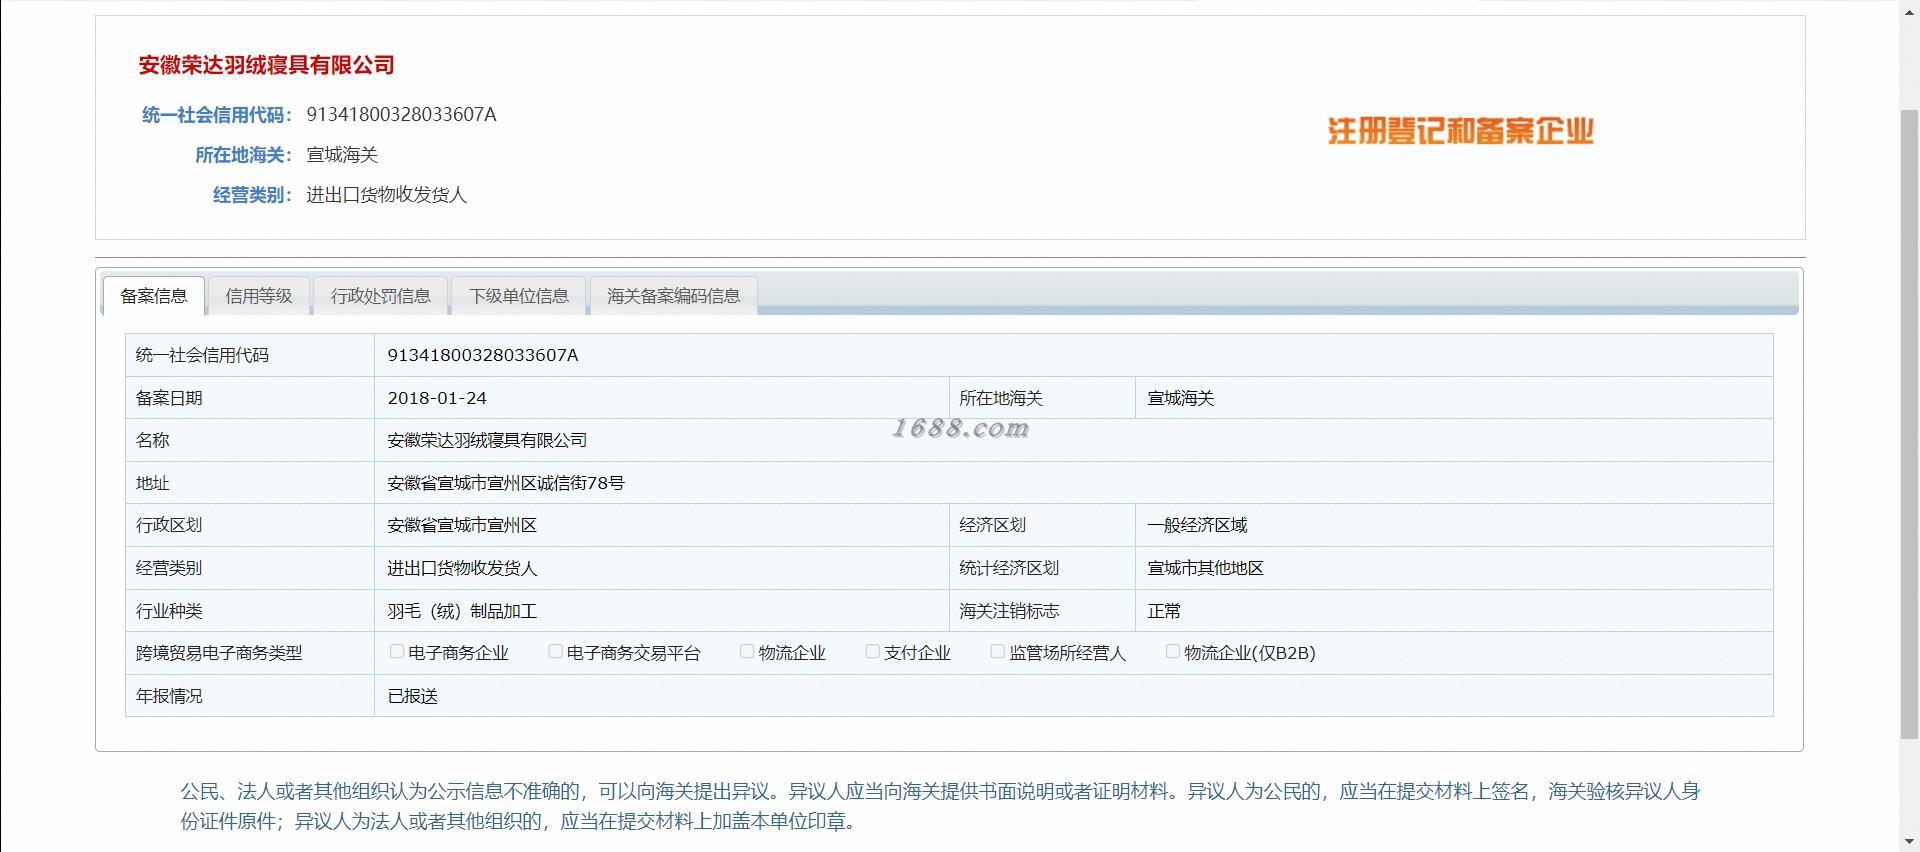Tick the 物流企业 checkbox
1920x852 pixels.
click(x=747, y=652)
